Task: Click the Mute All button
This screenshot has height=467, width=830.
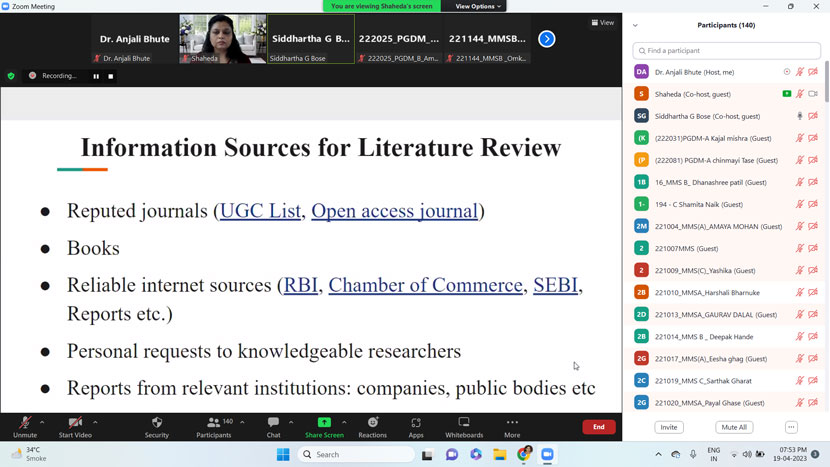Action: pyautogui.click(x=734, y=427)
